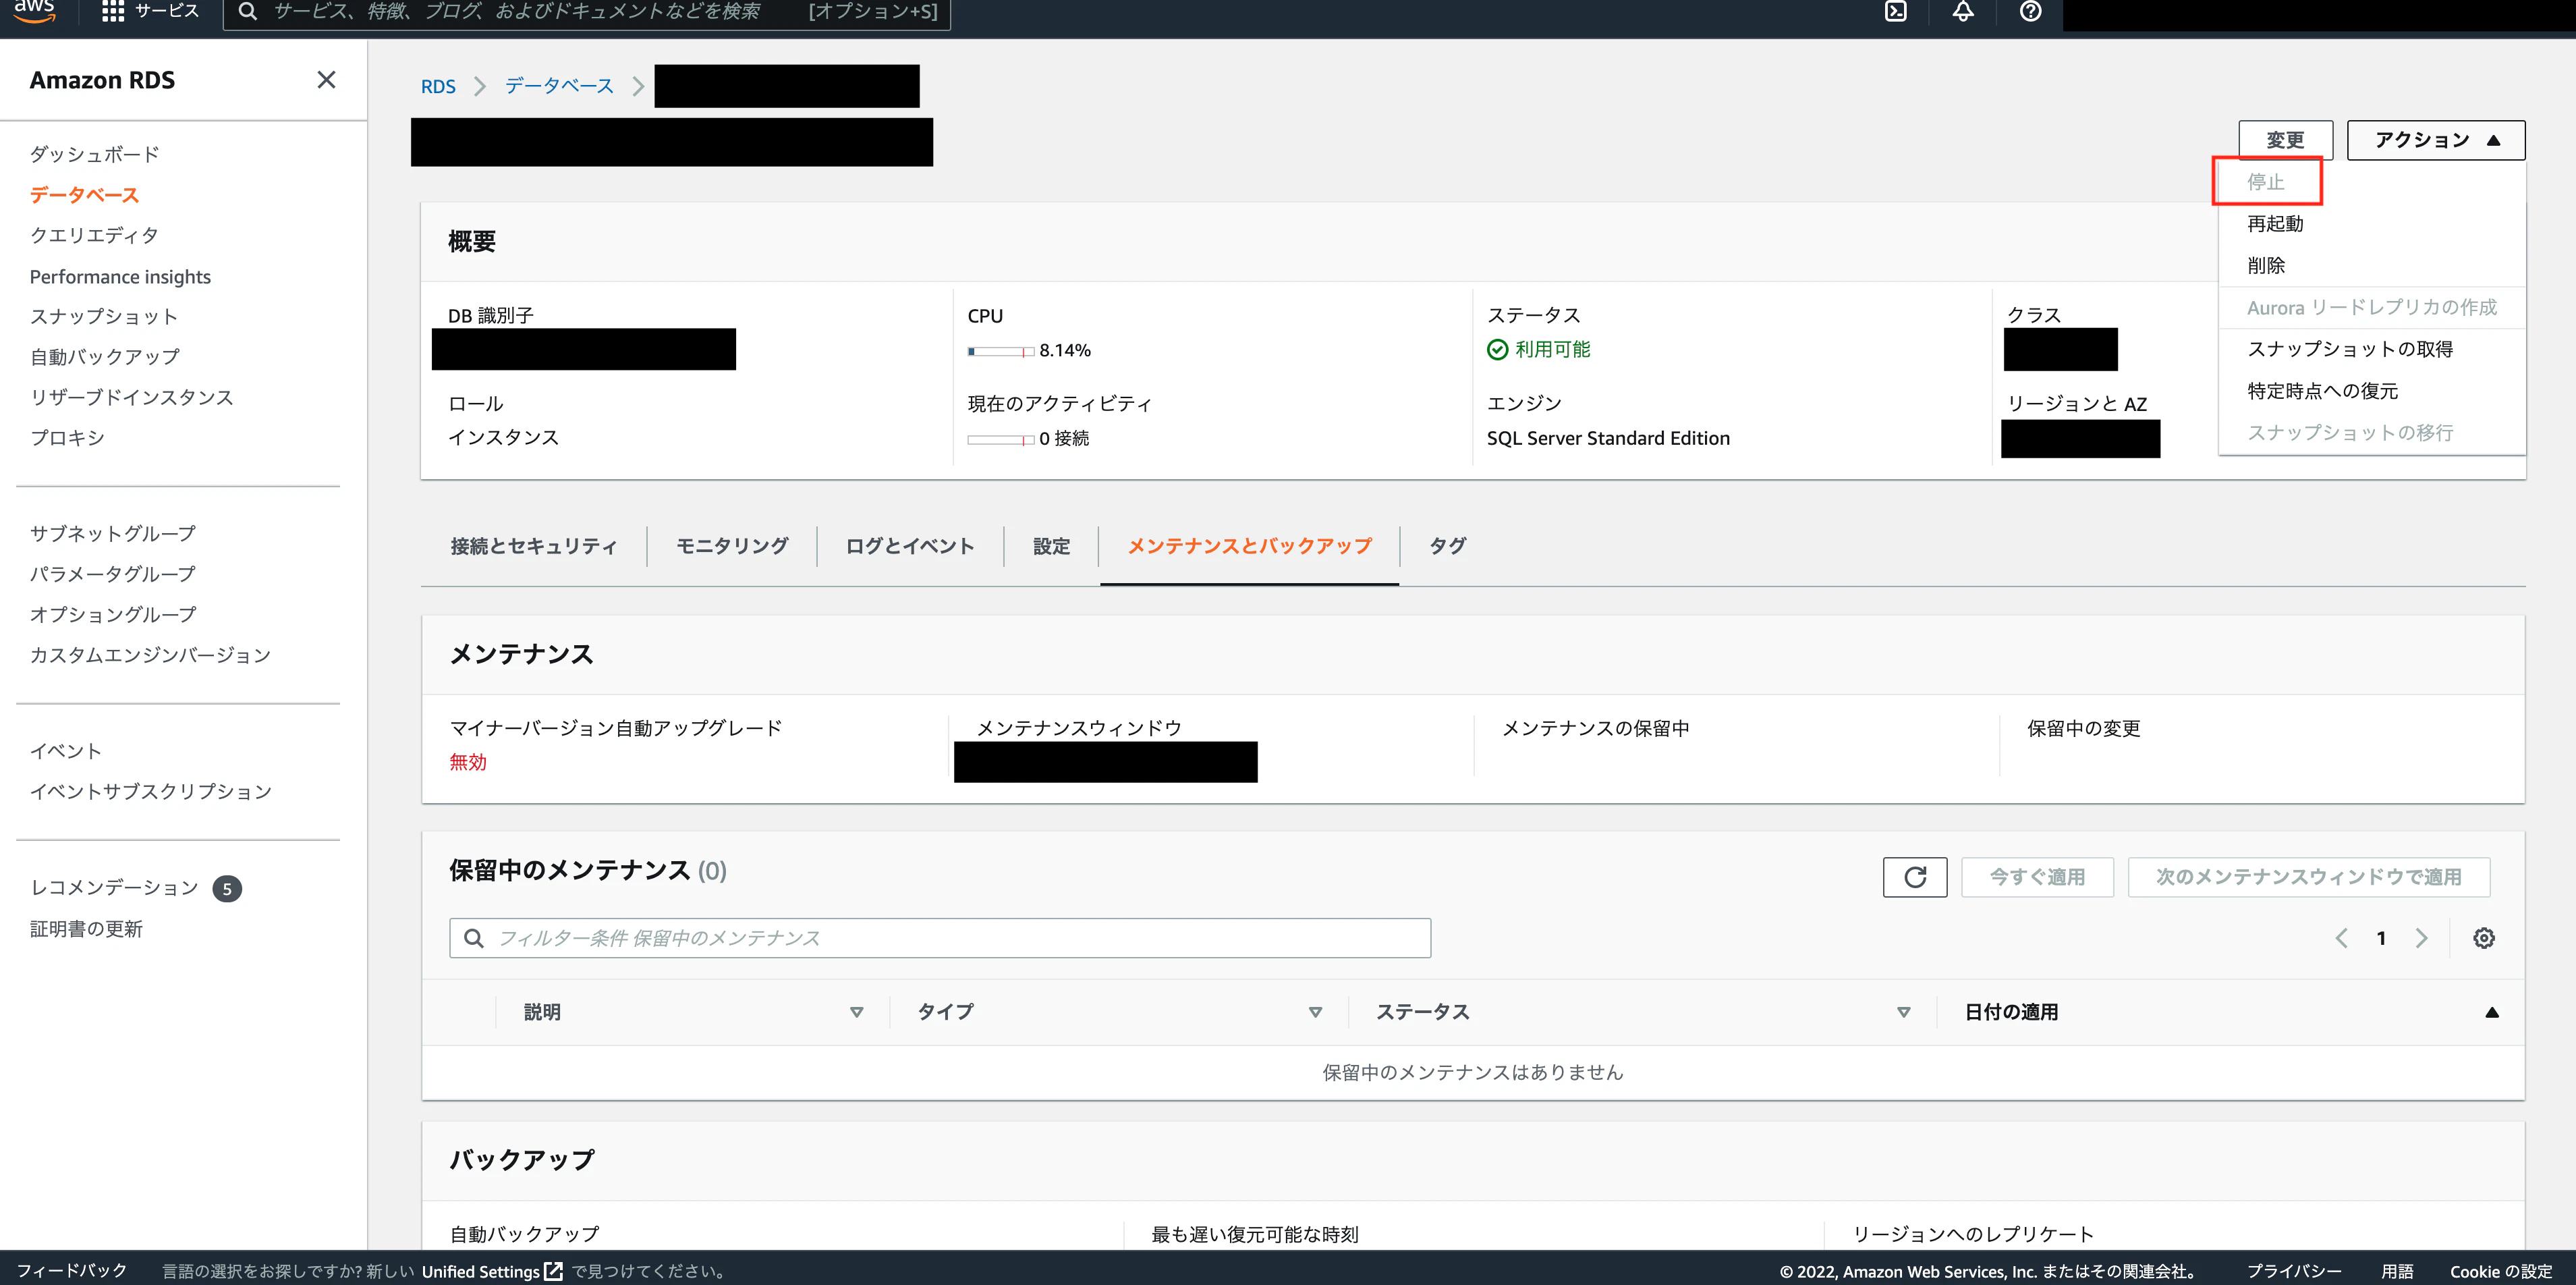Open 自動バックアップ in the sidebar
Image resolution: width=2576 pixels, height=1285 pixels.
104,357
